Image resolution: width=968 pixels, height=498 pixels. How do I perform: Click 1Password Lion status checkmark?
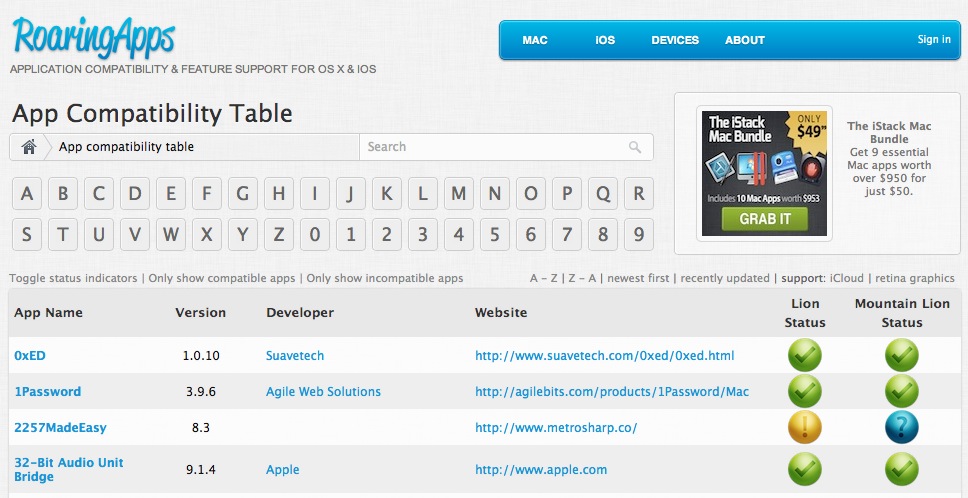[x=805, y=391]
